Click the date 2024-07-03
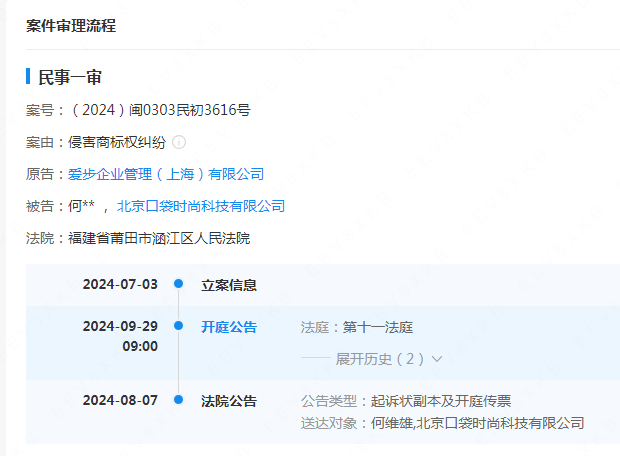The width and height of the screenshot is (620, 456). 120,284
